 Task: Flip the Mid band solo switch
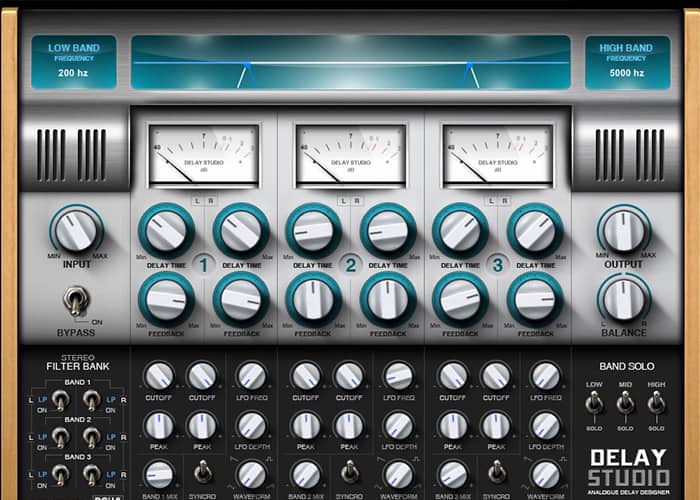pyautogui.click(x=625, y=402)
